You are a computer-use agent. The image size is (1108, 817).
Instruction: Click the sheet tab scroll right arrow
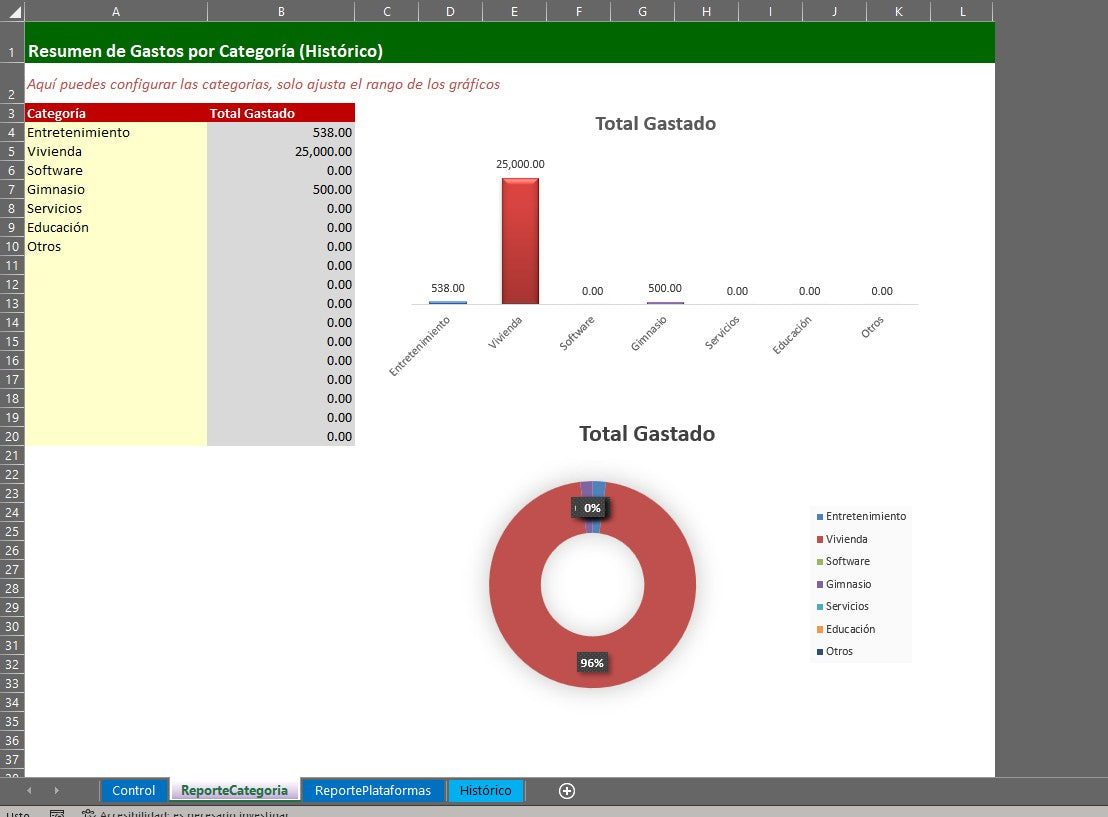click(x=57, y=790)
